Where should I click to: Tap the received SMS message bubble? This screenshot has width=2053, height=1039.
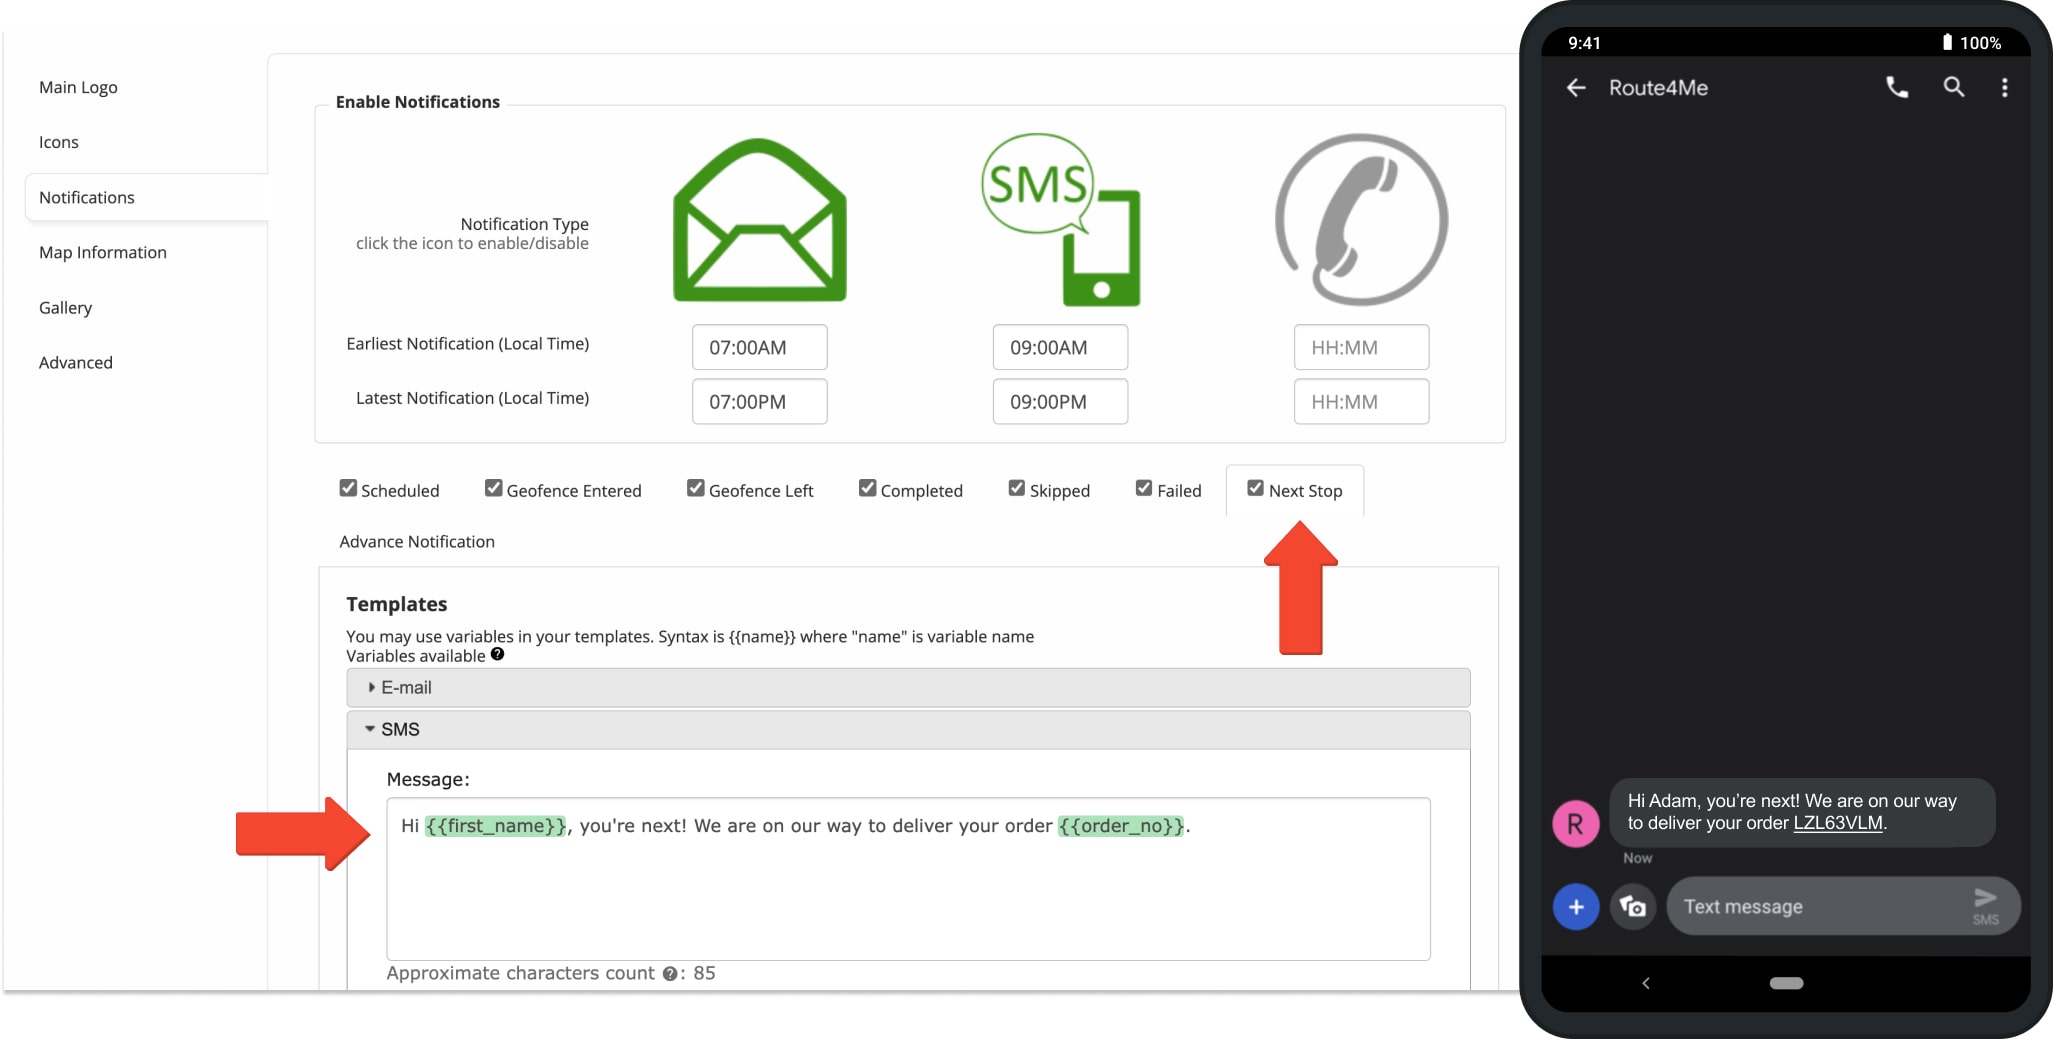(1802, 812)
